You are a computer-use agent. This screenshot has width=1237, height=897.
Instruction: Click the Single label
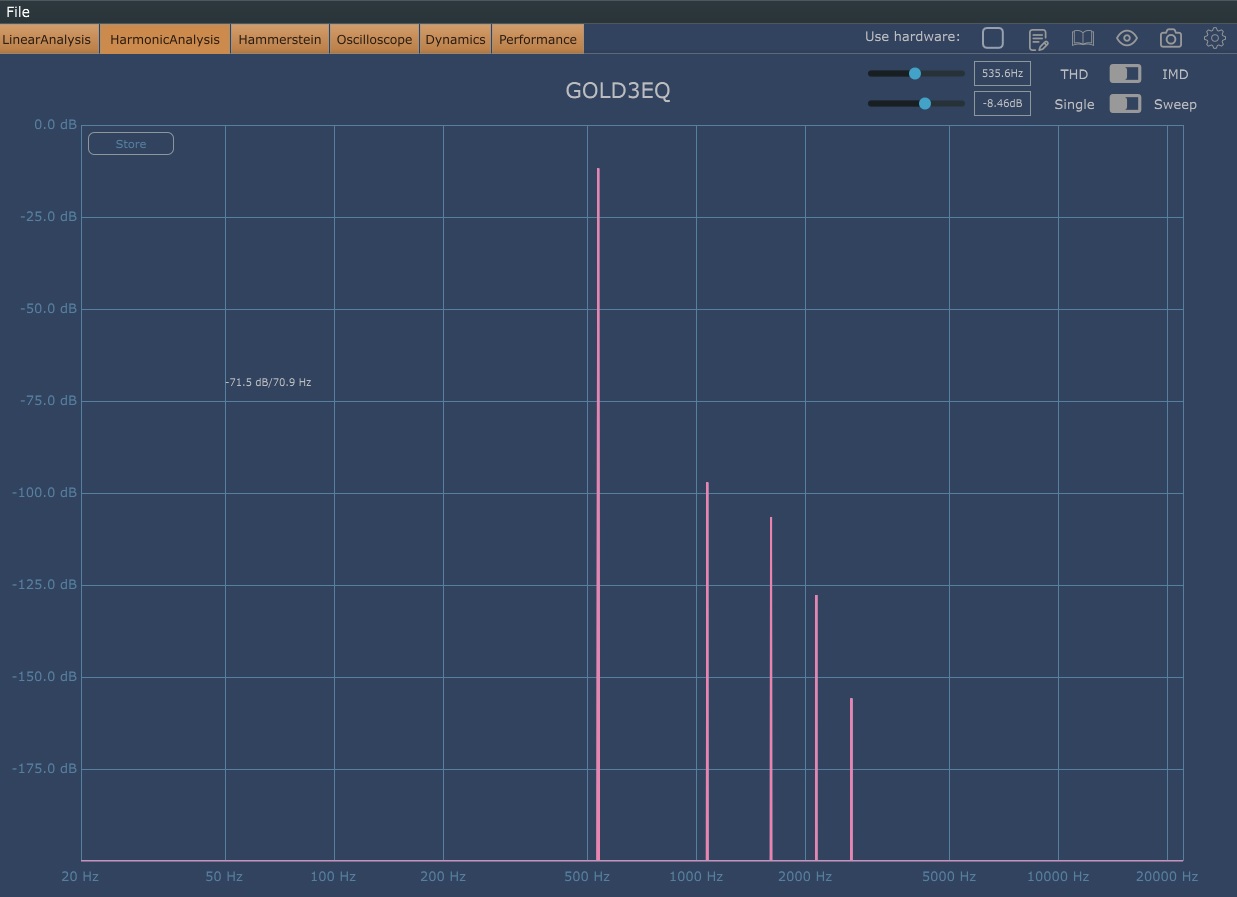[x=1074, y=104]
